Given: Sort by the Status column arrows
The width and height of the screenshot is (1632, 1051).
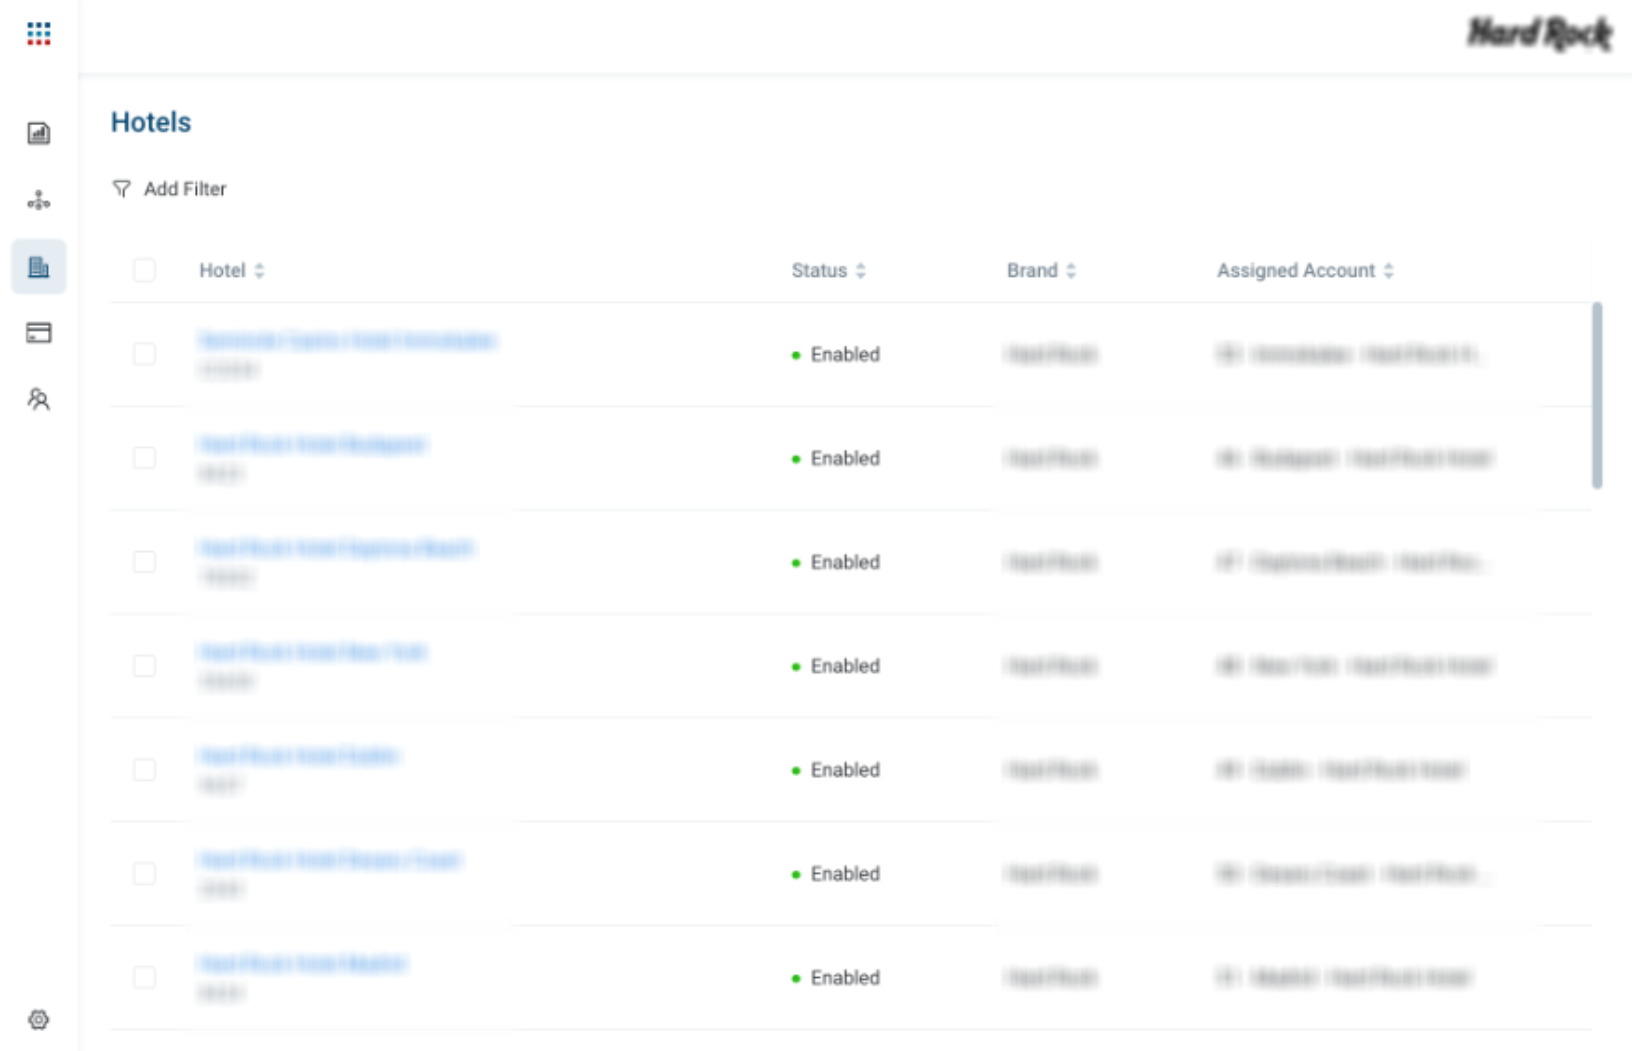Looking at the screenshot, I should pyautogui.click(x=861, y=270).
